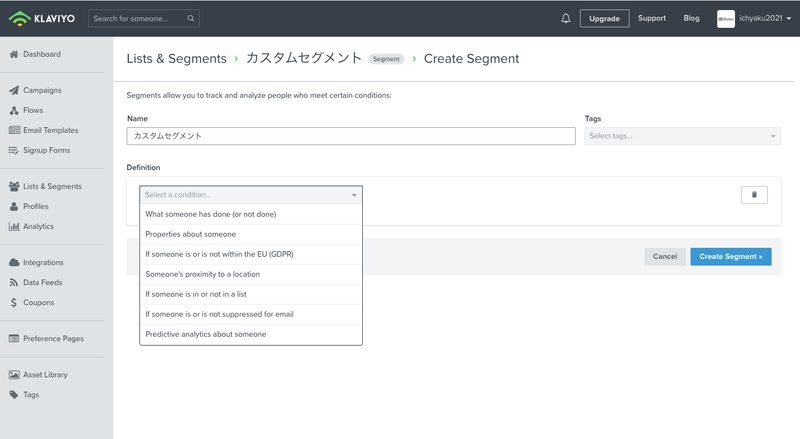The width and height of the screenshot is (800, 439).
Task: Open the Blog link
Action: 691,18
